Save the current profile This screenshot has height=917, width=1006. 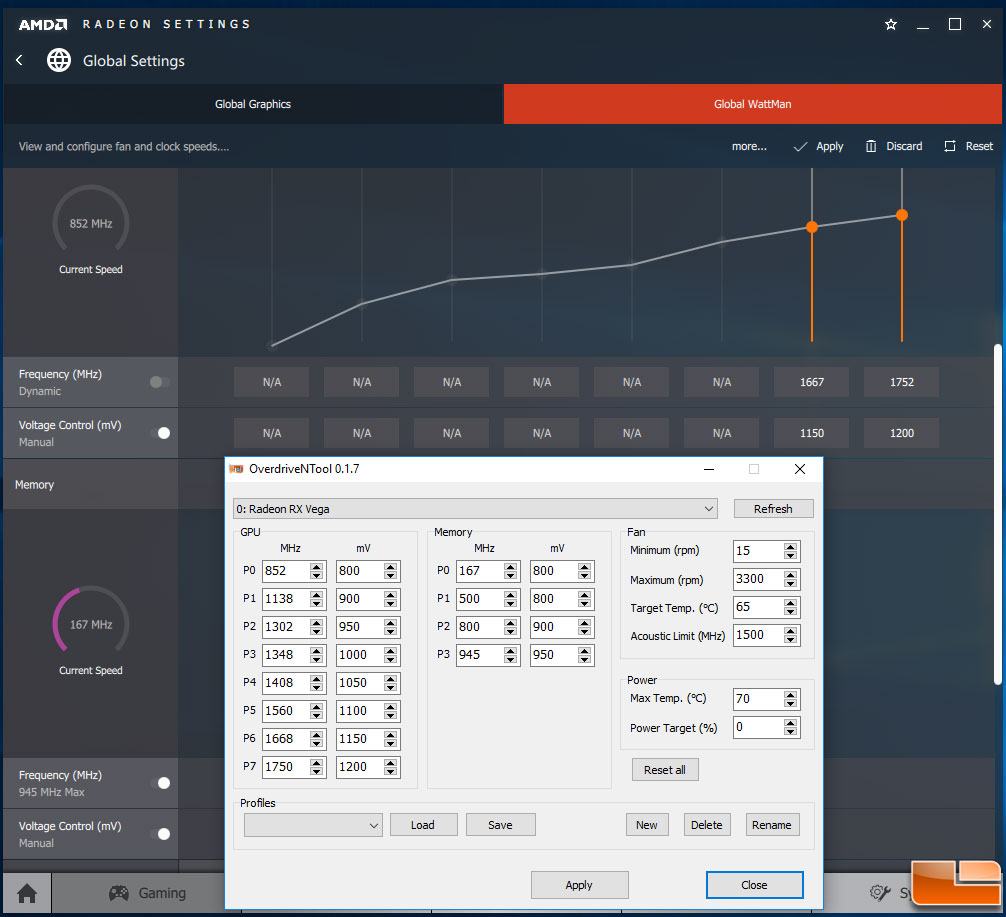click(500, 825)
